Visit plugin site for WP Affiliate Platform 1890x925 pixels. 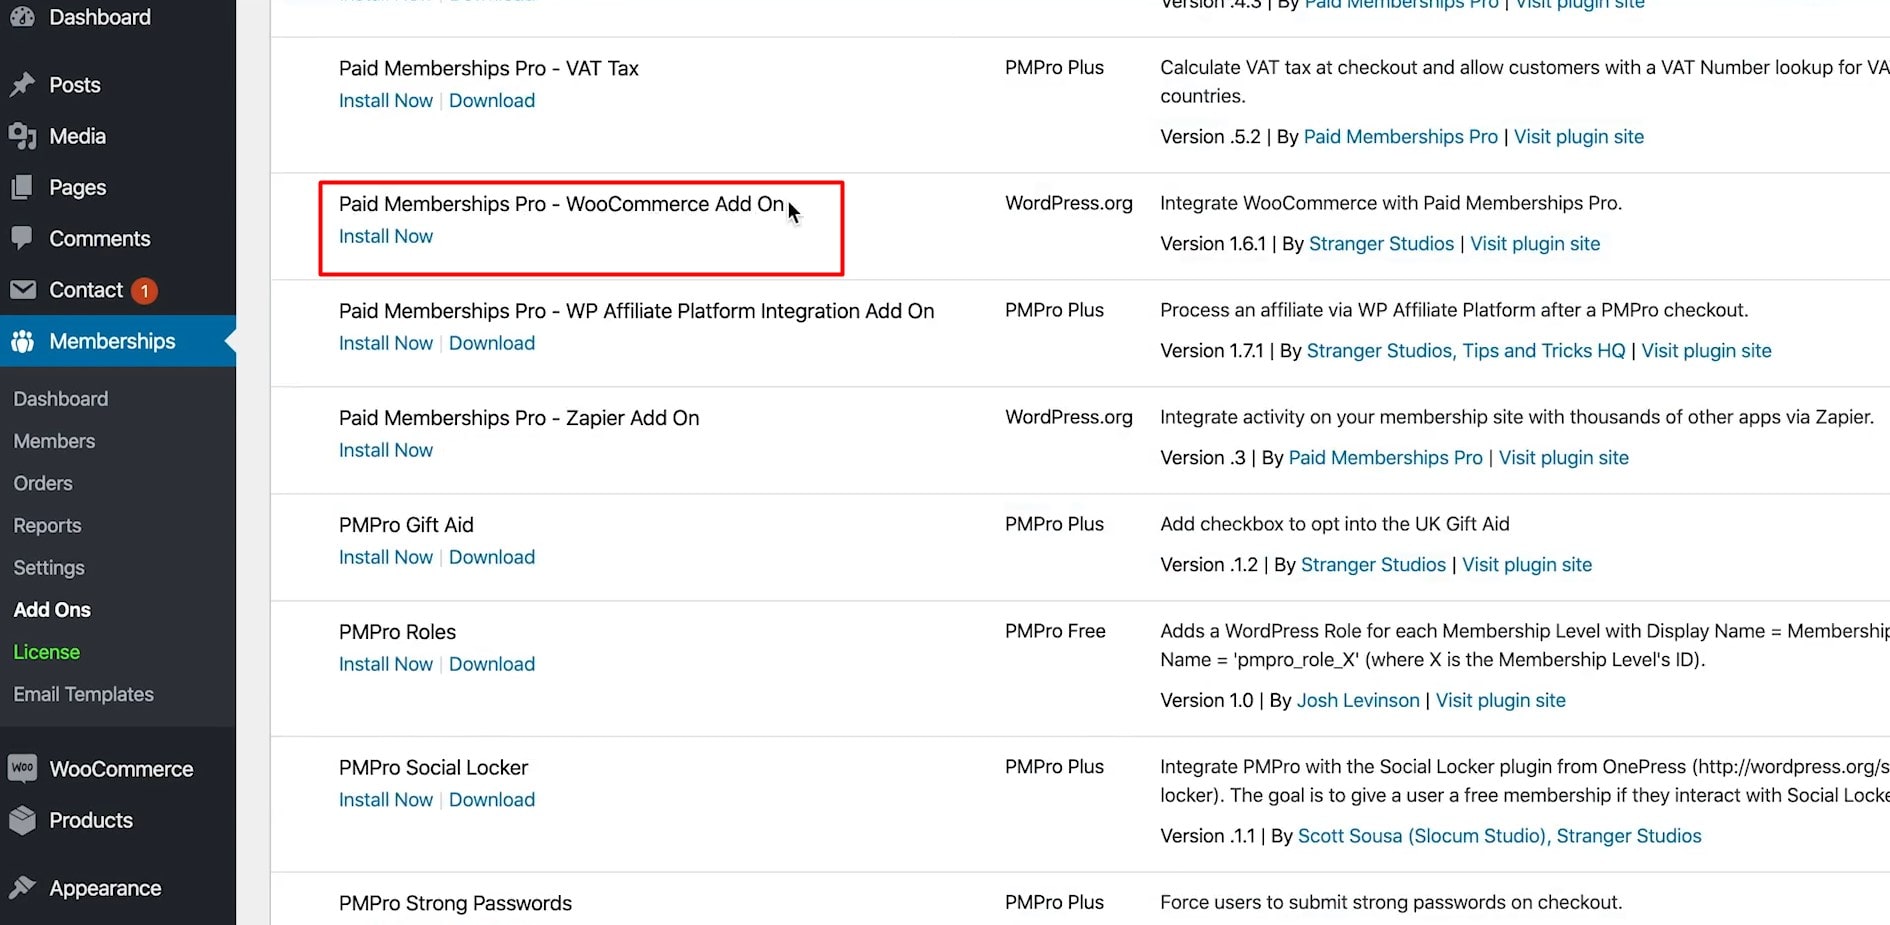(x=1706, y=351)
